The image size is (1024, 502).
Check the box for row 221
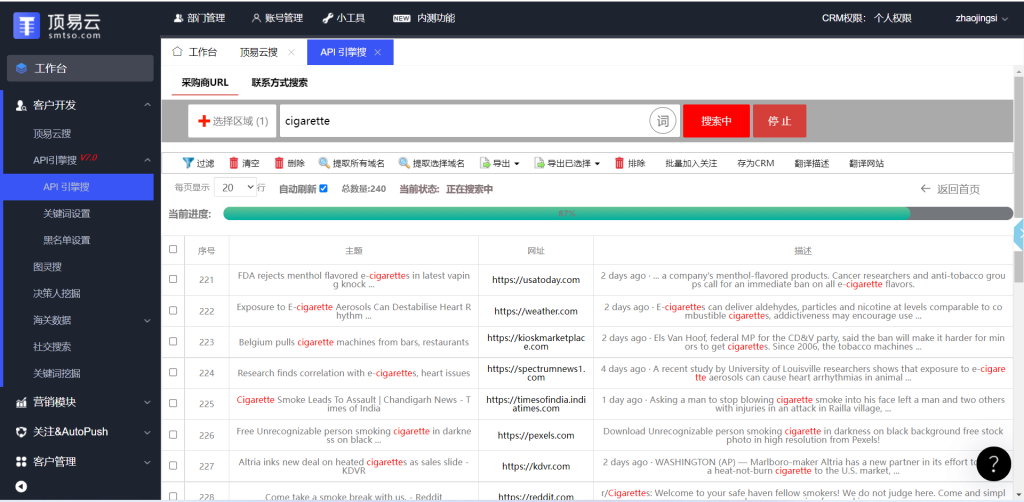(173, 279)
